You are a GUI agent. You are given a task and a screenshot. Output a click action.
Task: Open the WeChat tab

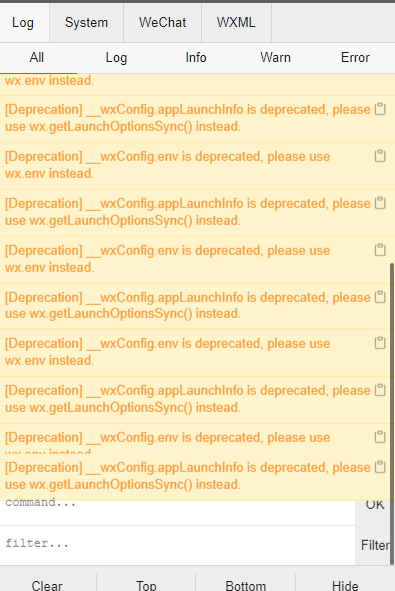click(162, 23)
